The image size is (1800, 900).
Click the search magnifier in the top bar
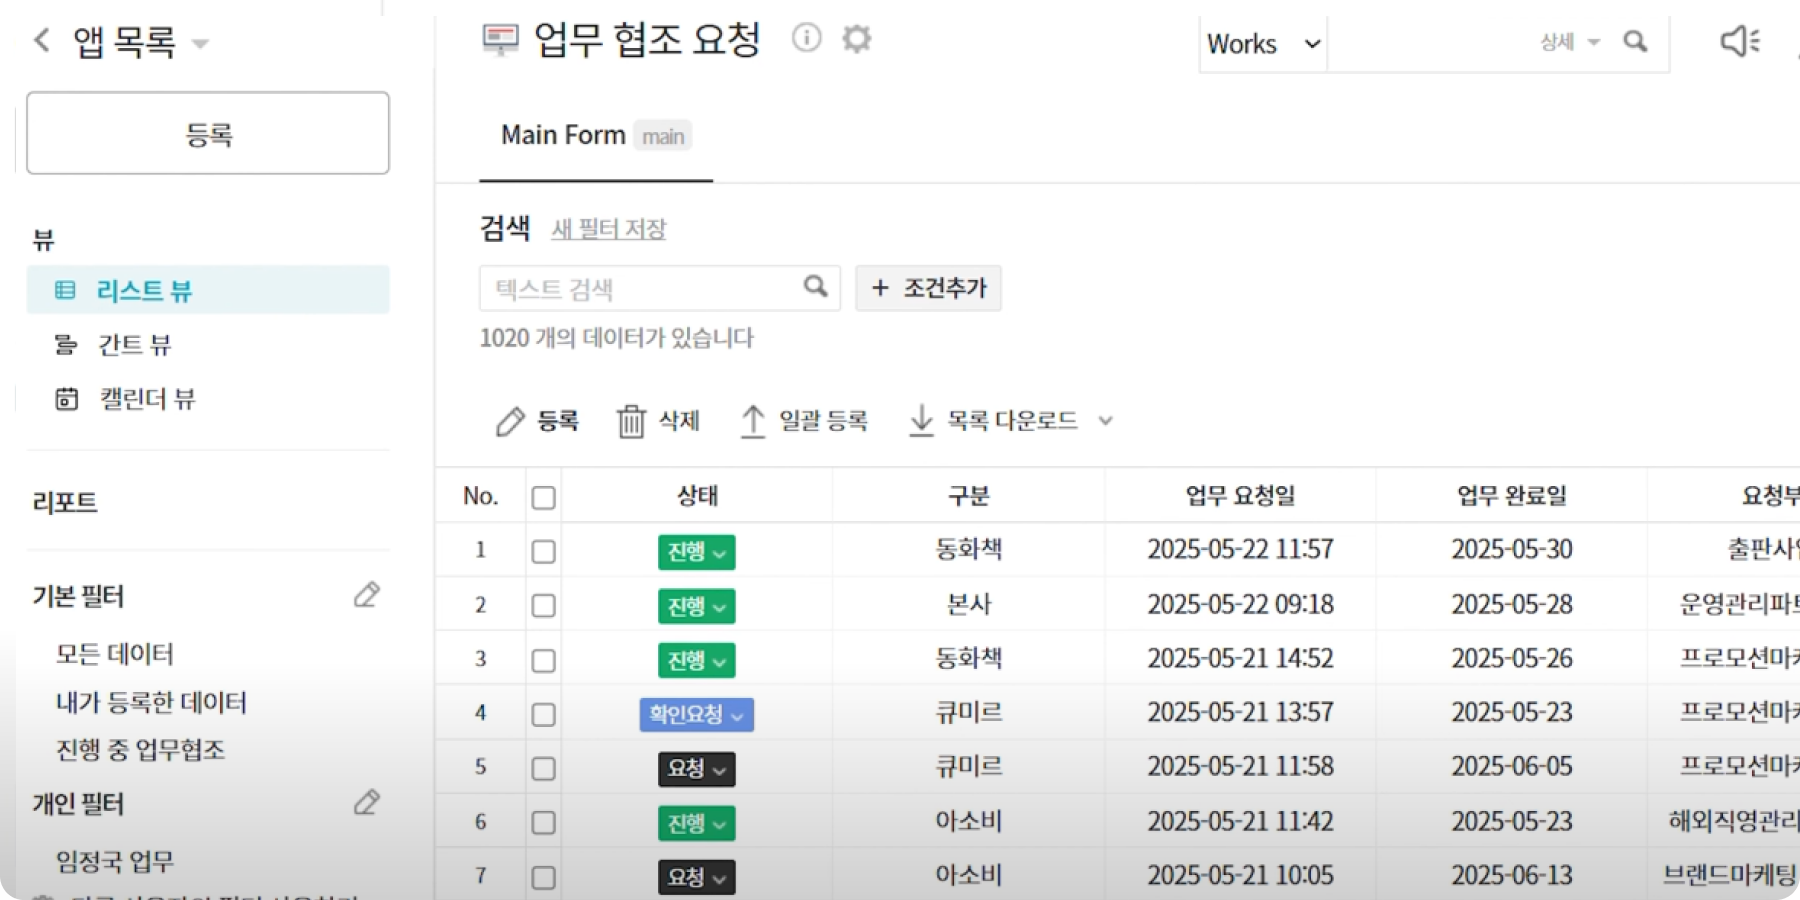[1635, 41]
